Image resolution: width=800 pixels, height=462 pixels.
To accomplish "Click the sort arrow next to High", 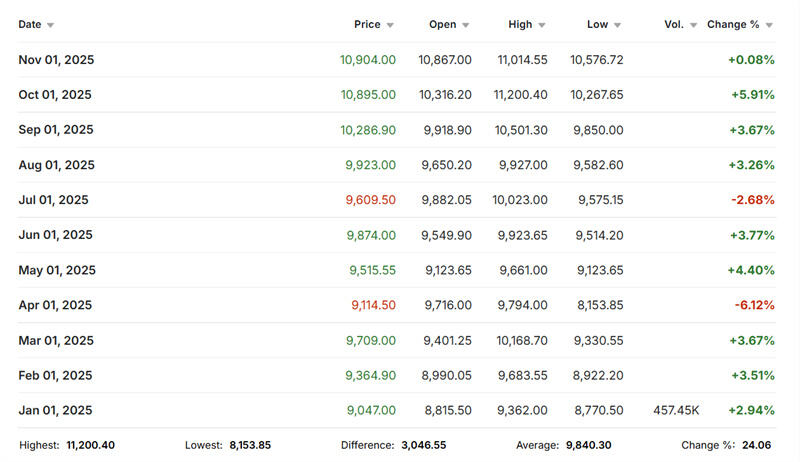I will (x=542, y=25).
